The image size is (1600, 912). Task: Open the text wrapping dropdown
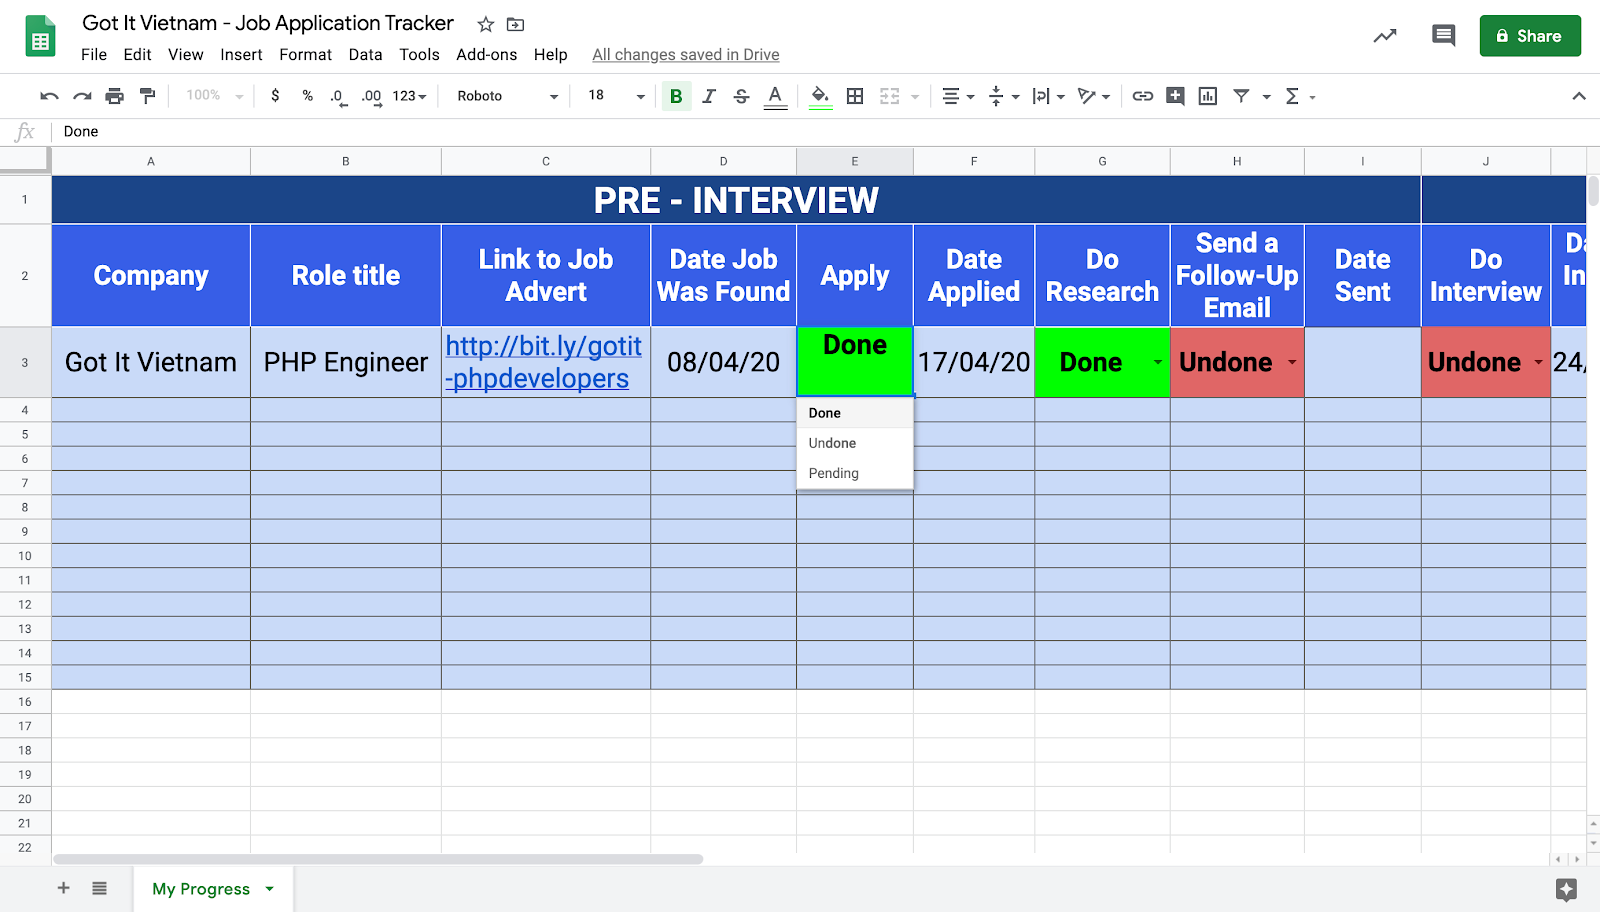tap(1048, 96)
